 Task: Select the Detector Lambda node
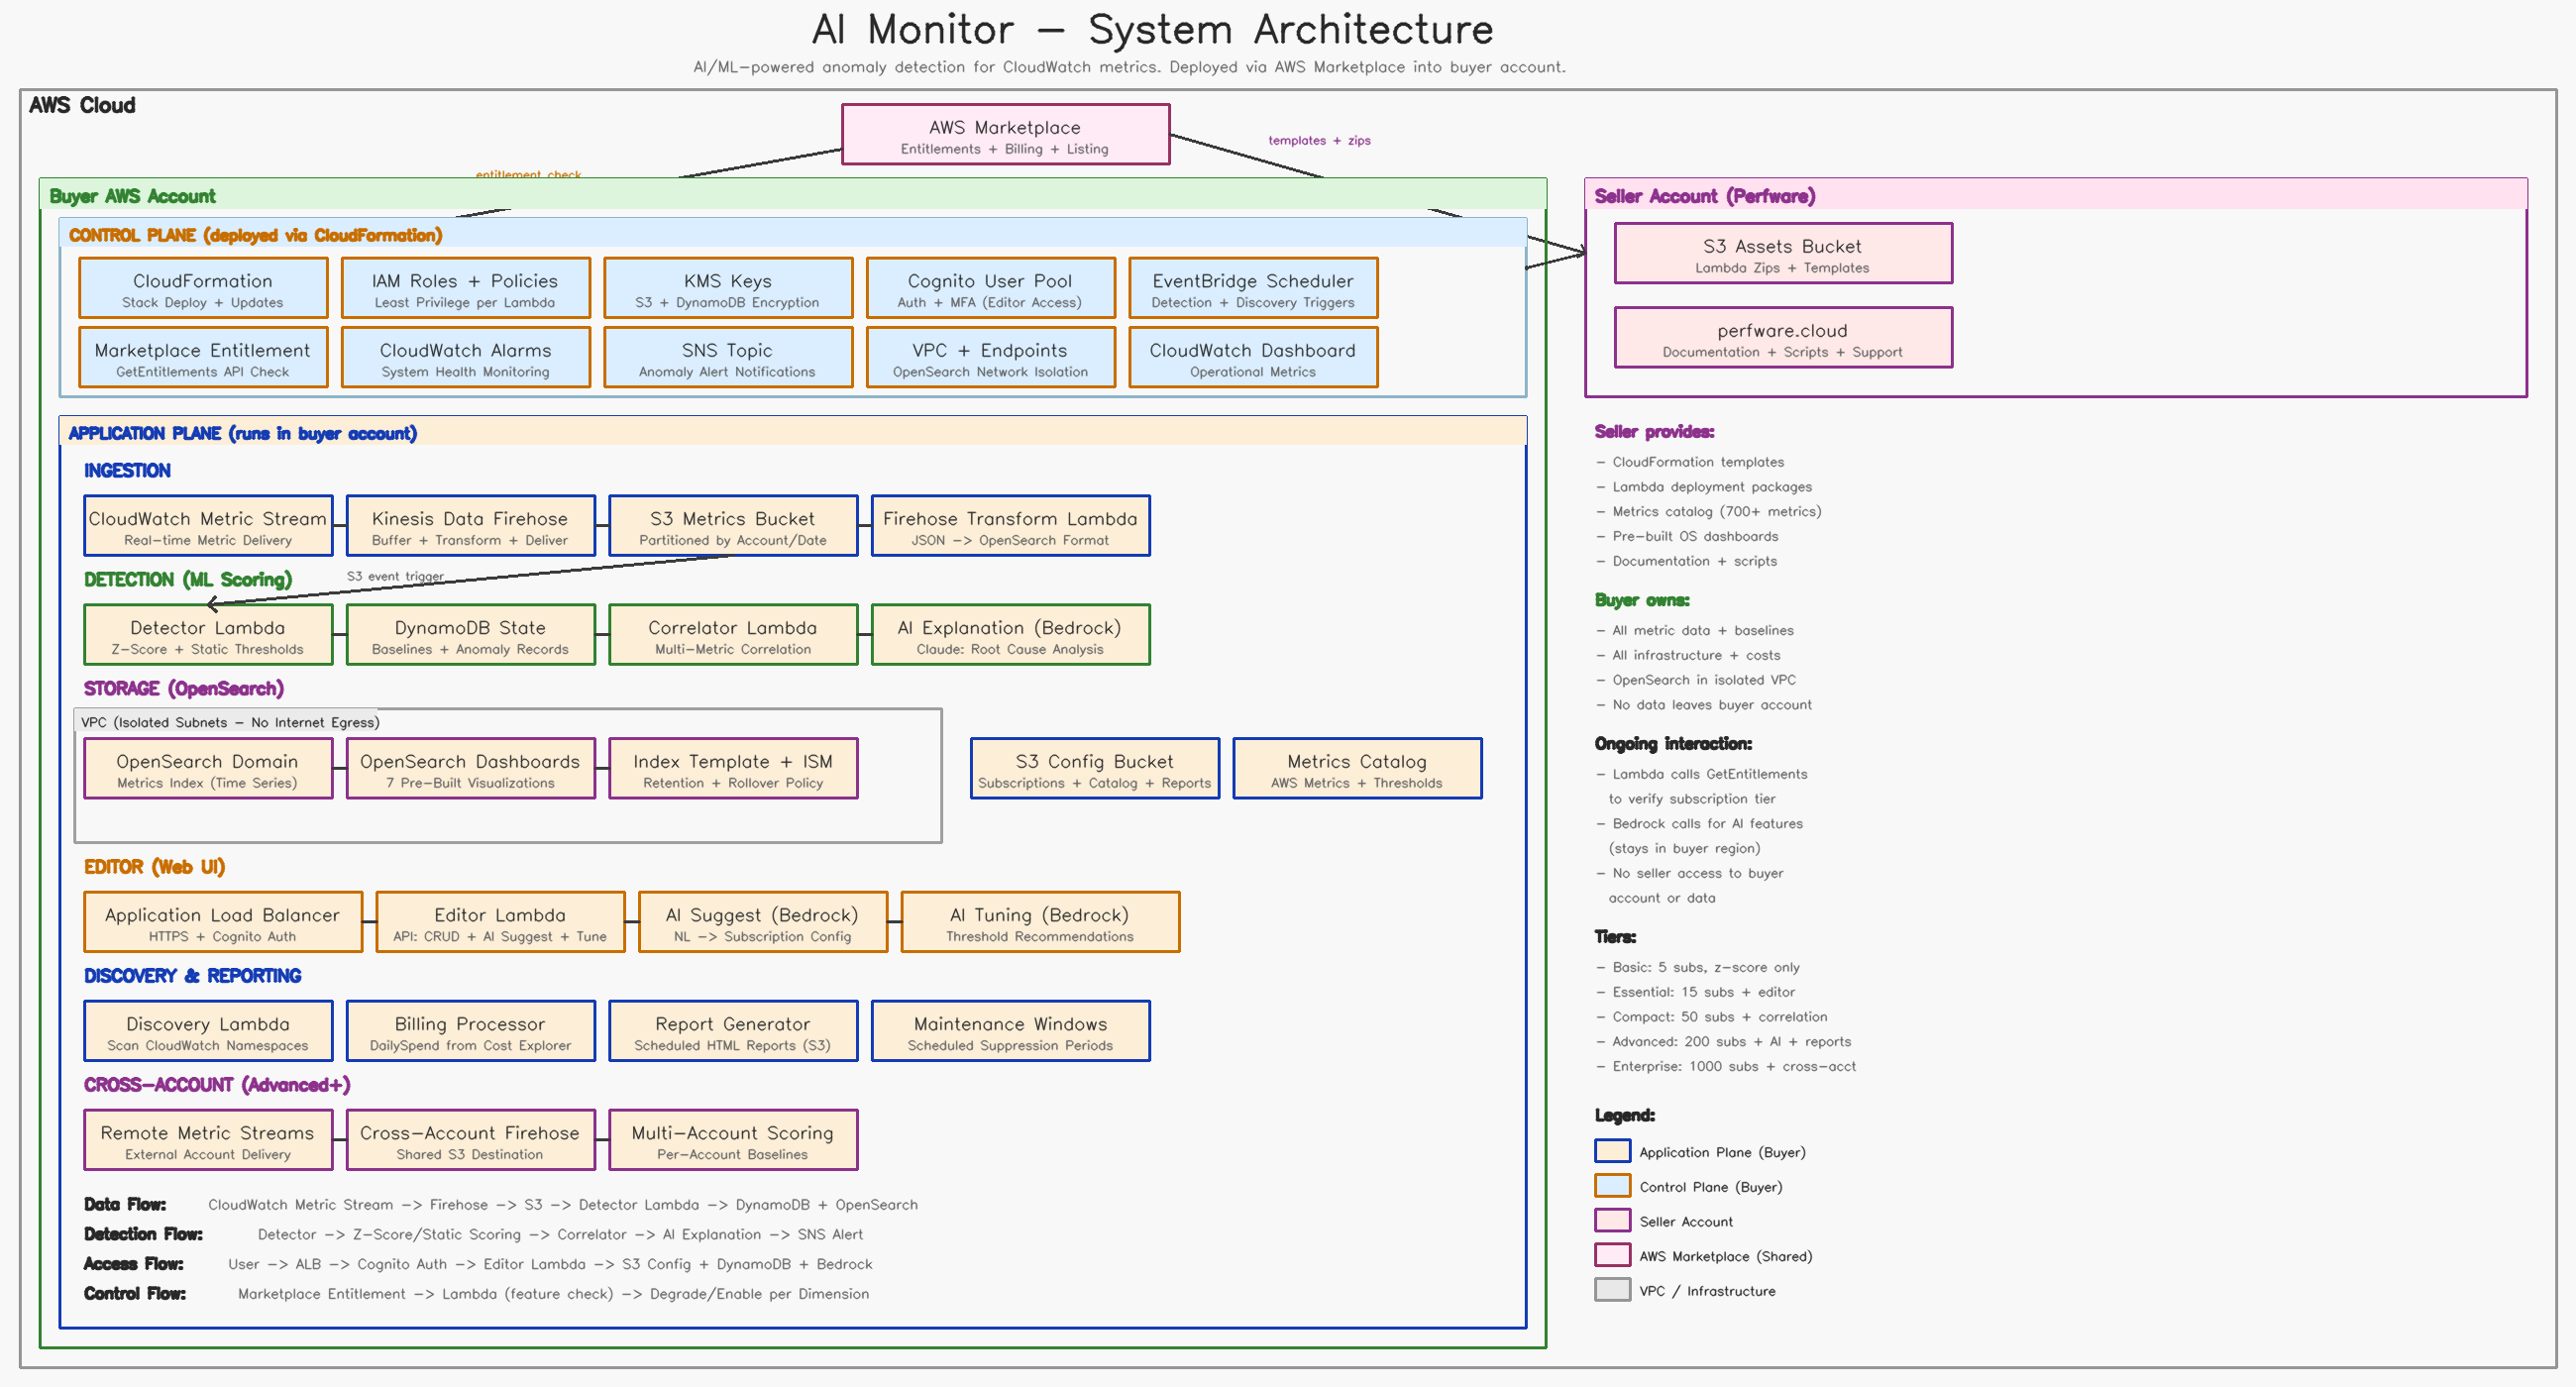208,635
